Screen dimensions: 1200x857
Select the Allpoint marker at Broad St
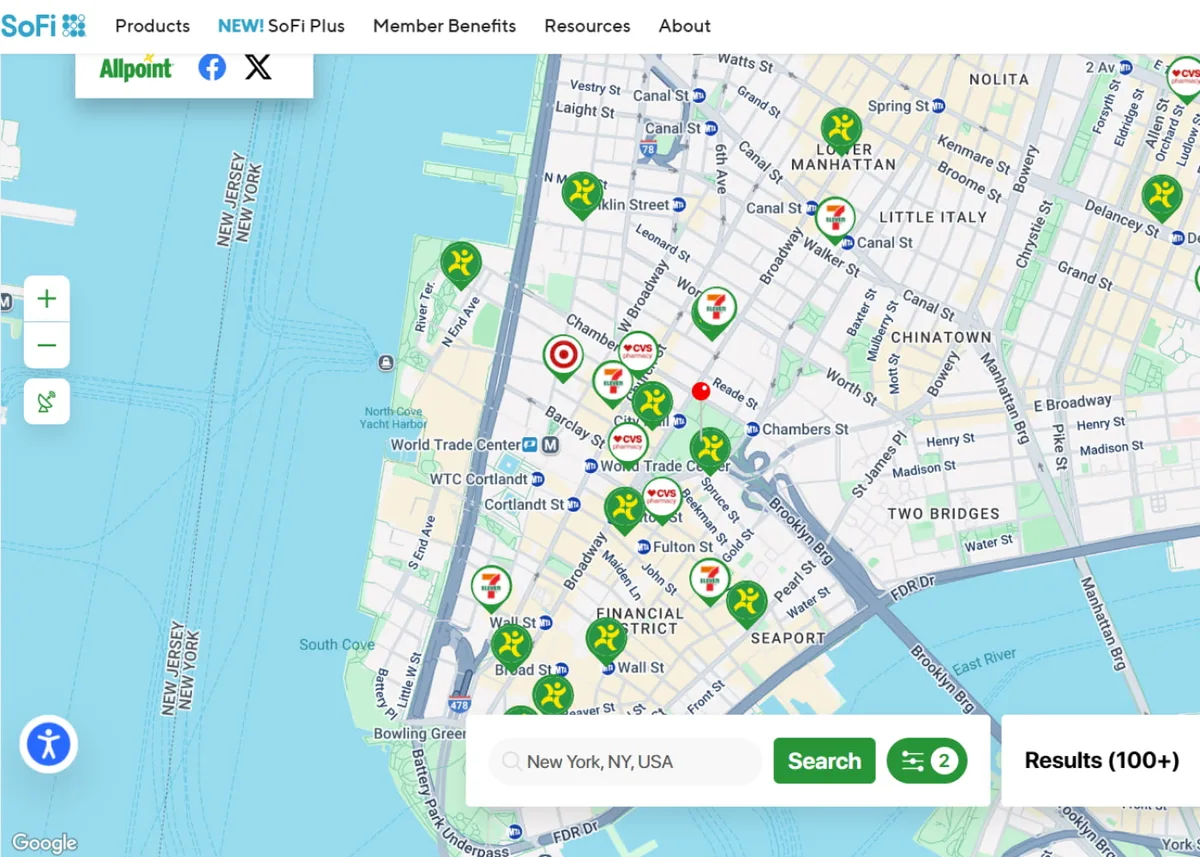(512, 648)
